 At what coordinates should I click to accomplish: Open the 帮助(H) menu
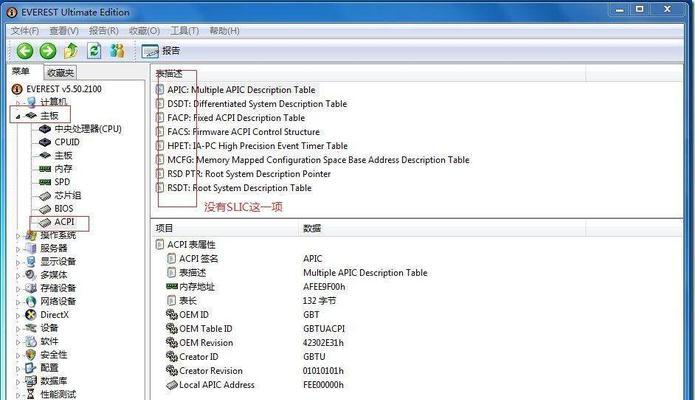[224, 31]
